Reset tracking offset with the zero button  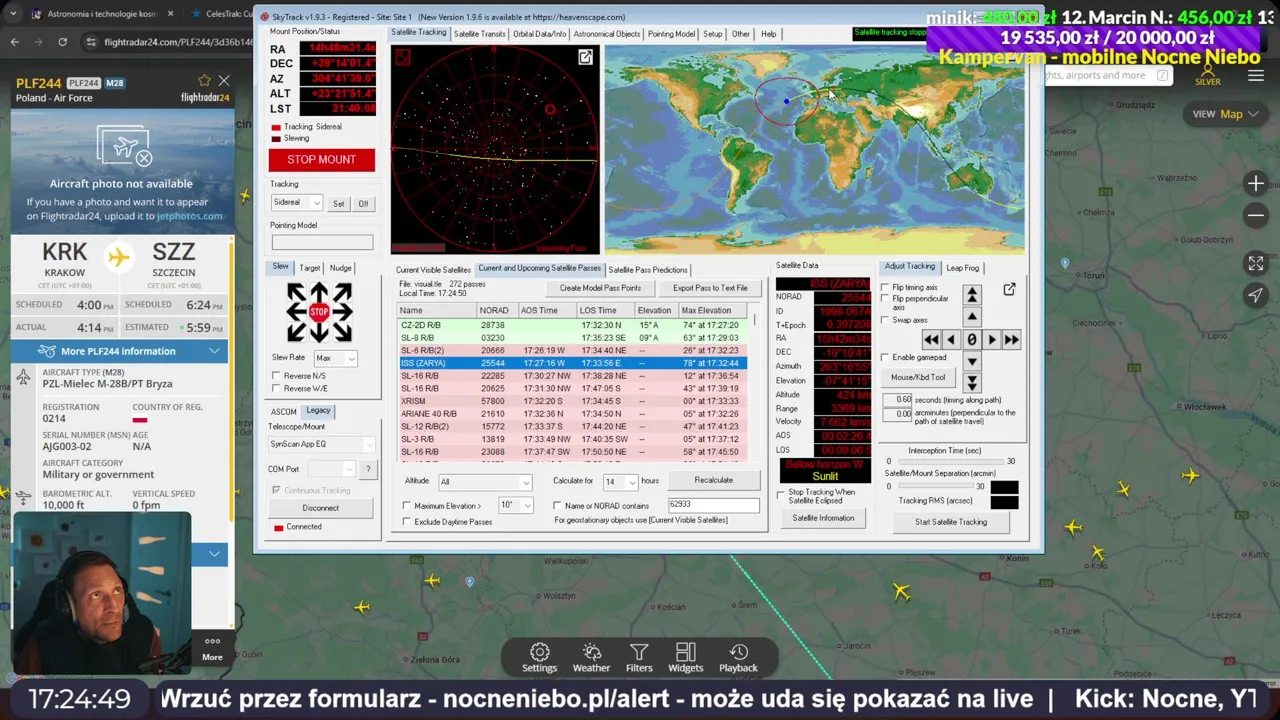pos(971,340)
